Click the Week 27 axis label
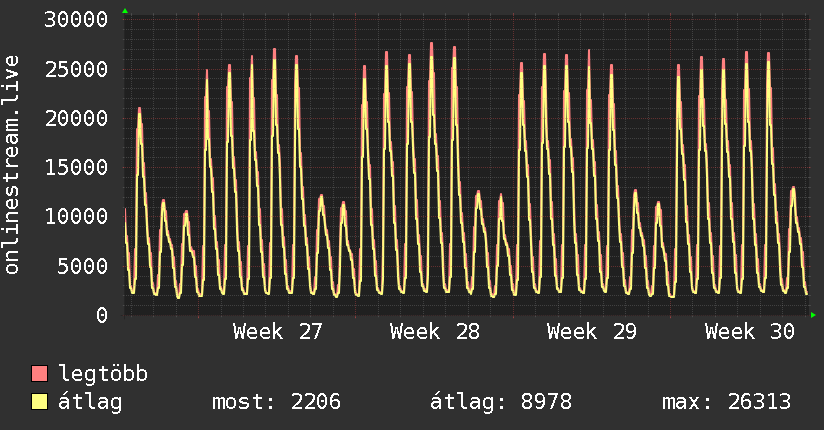Image resolution: width=824 pixels, height=430 pixels. pos(277,332)
